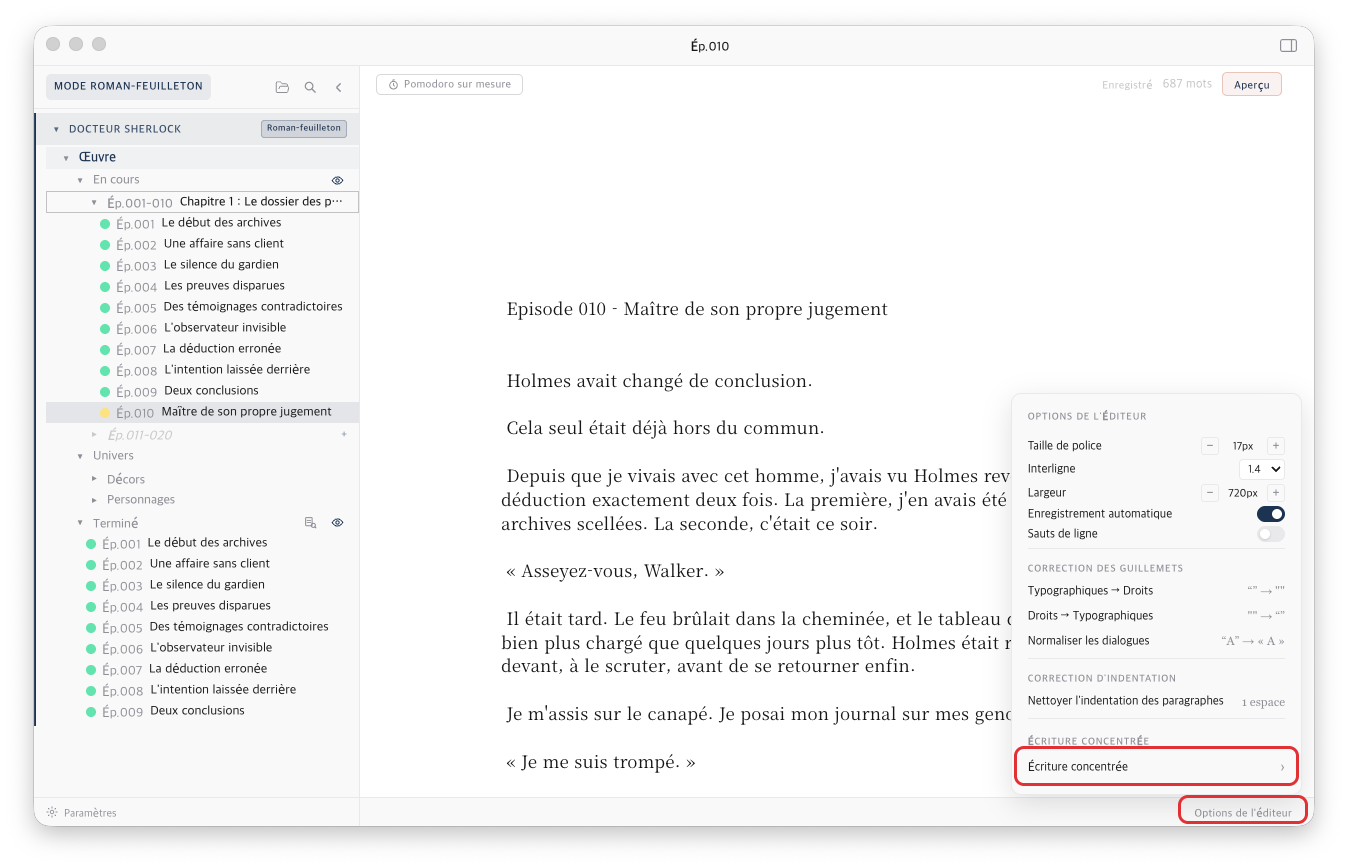Click the list icon beside Terminé
This screenshot has width=1348, height=868.
310,522
